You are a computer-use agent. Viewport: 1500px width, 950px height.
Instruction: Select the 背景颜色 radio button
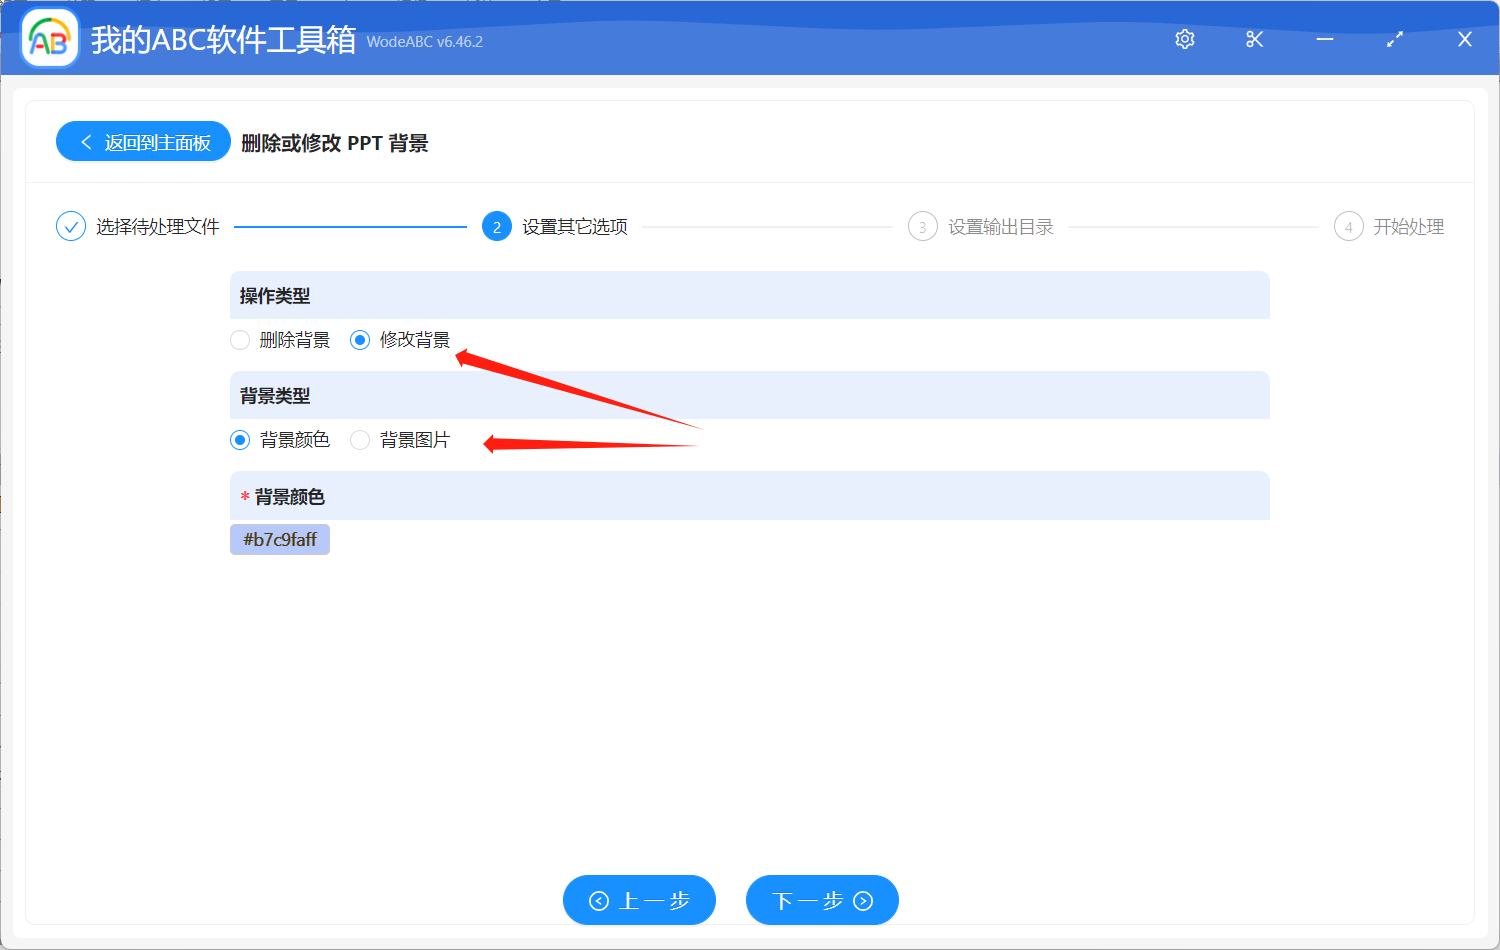click(240, 440)
